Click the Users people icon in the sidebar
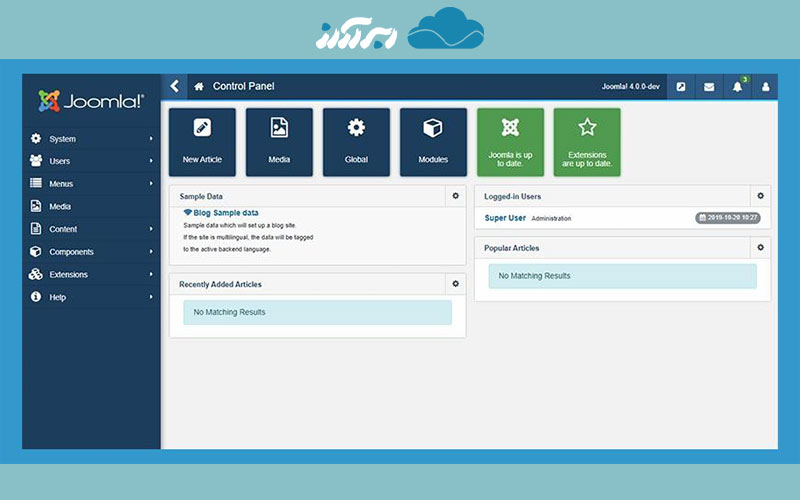 pyautogui.click(x=36, y=161)
